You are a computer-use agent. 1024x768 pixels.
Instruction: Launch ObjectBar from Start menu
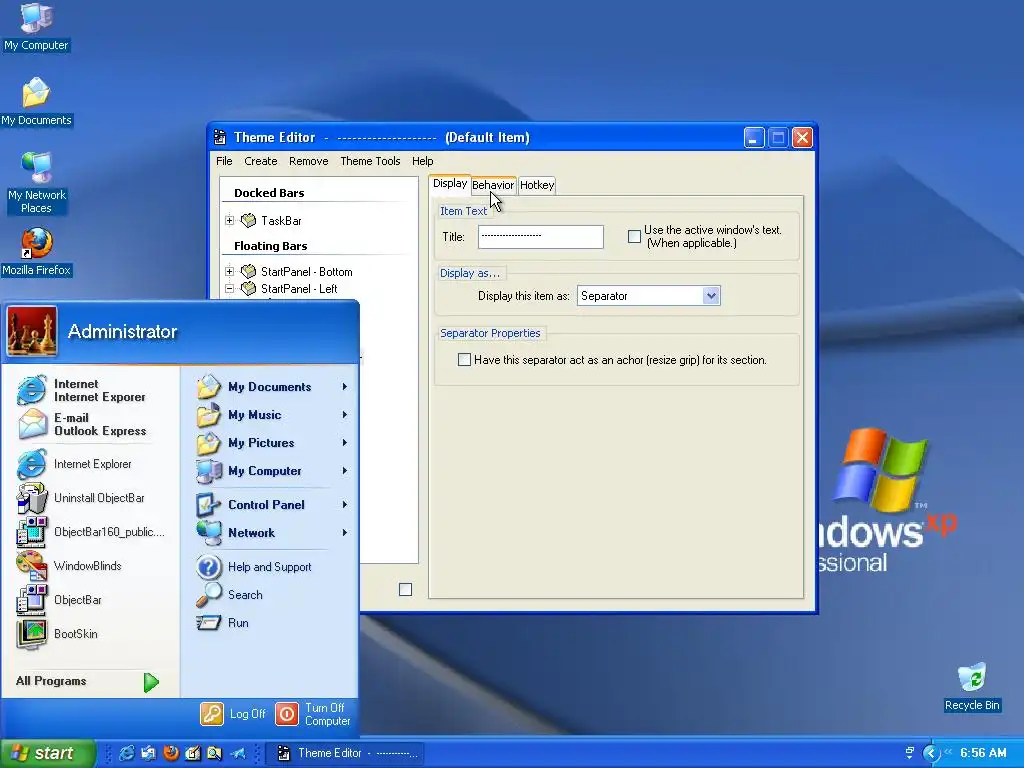click(x=60, y=600)
